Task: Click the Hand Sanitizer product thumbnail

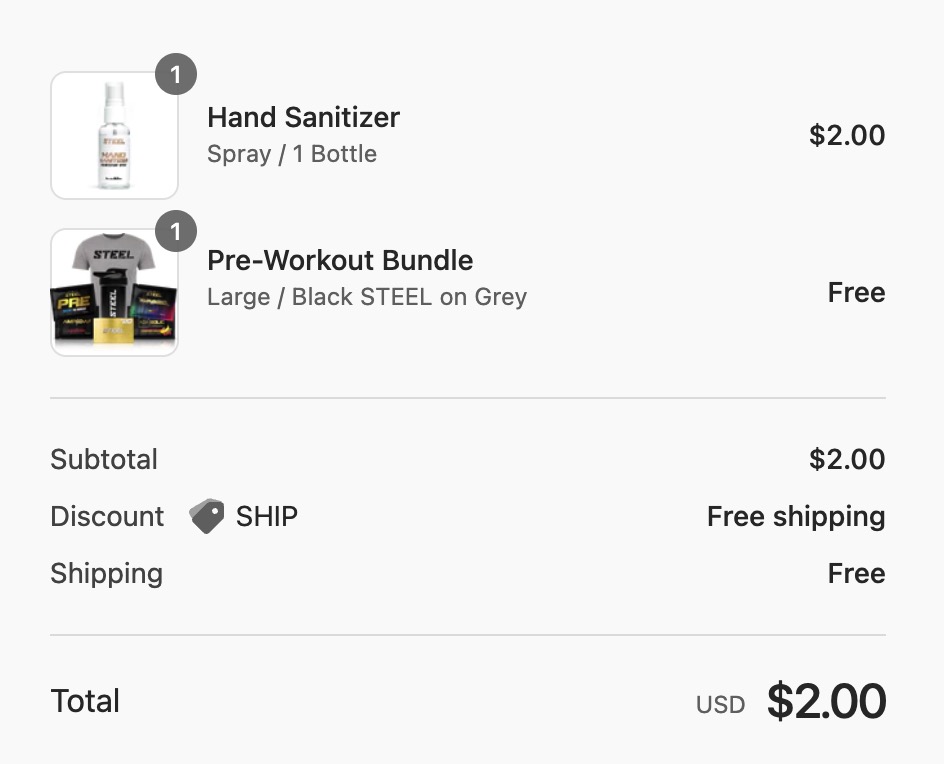Action: 114,136
